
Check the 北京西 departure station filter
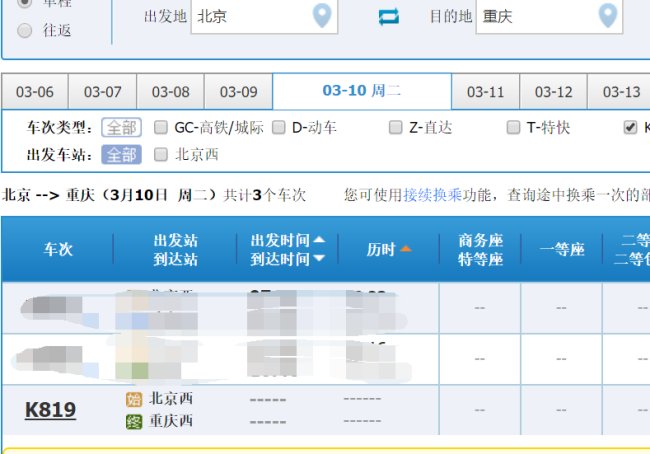[x=161, y=155]
